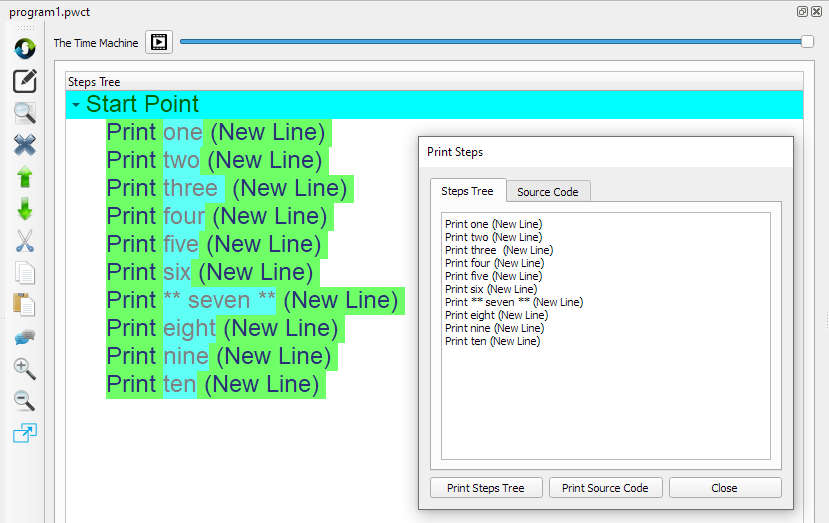
Task: Click the zoom in magnifier icon
Action: pyautogui.click(x=25, y=369)
